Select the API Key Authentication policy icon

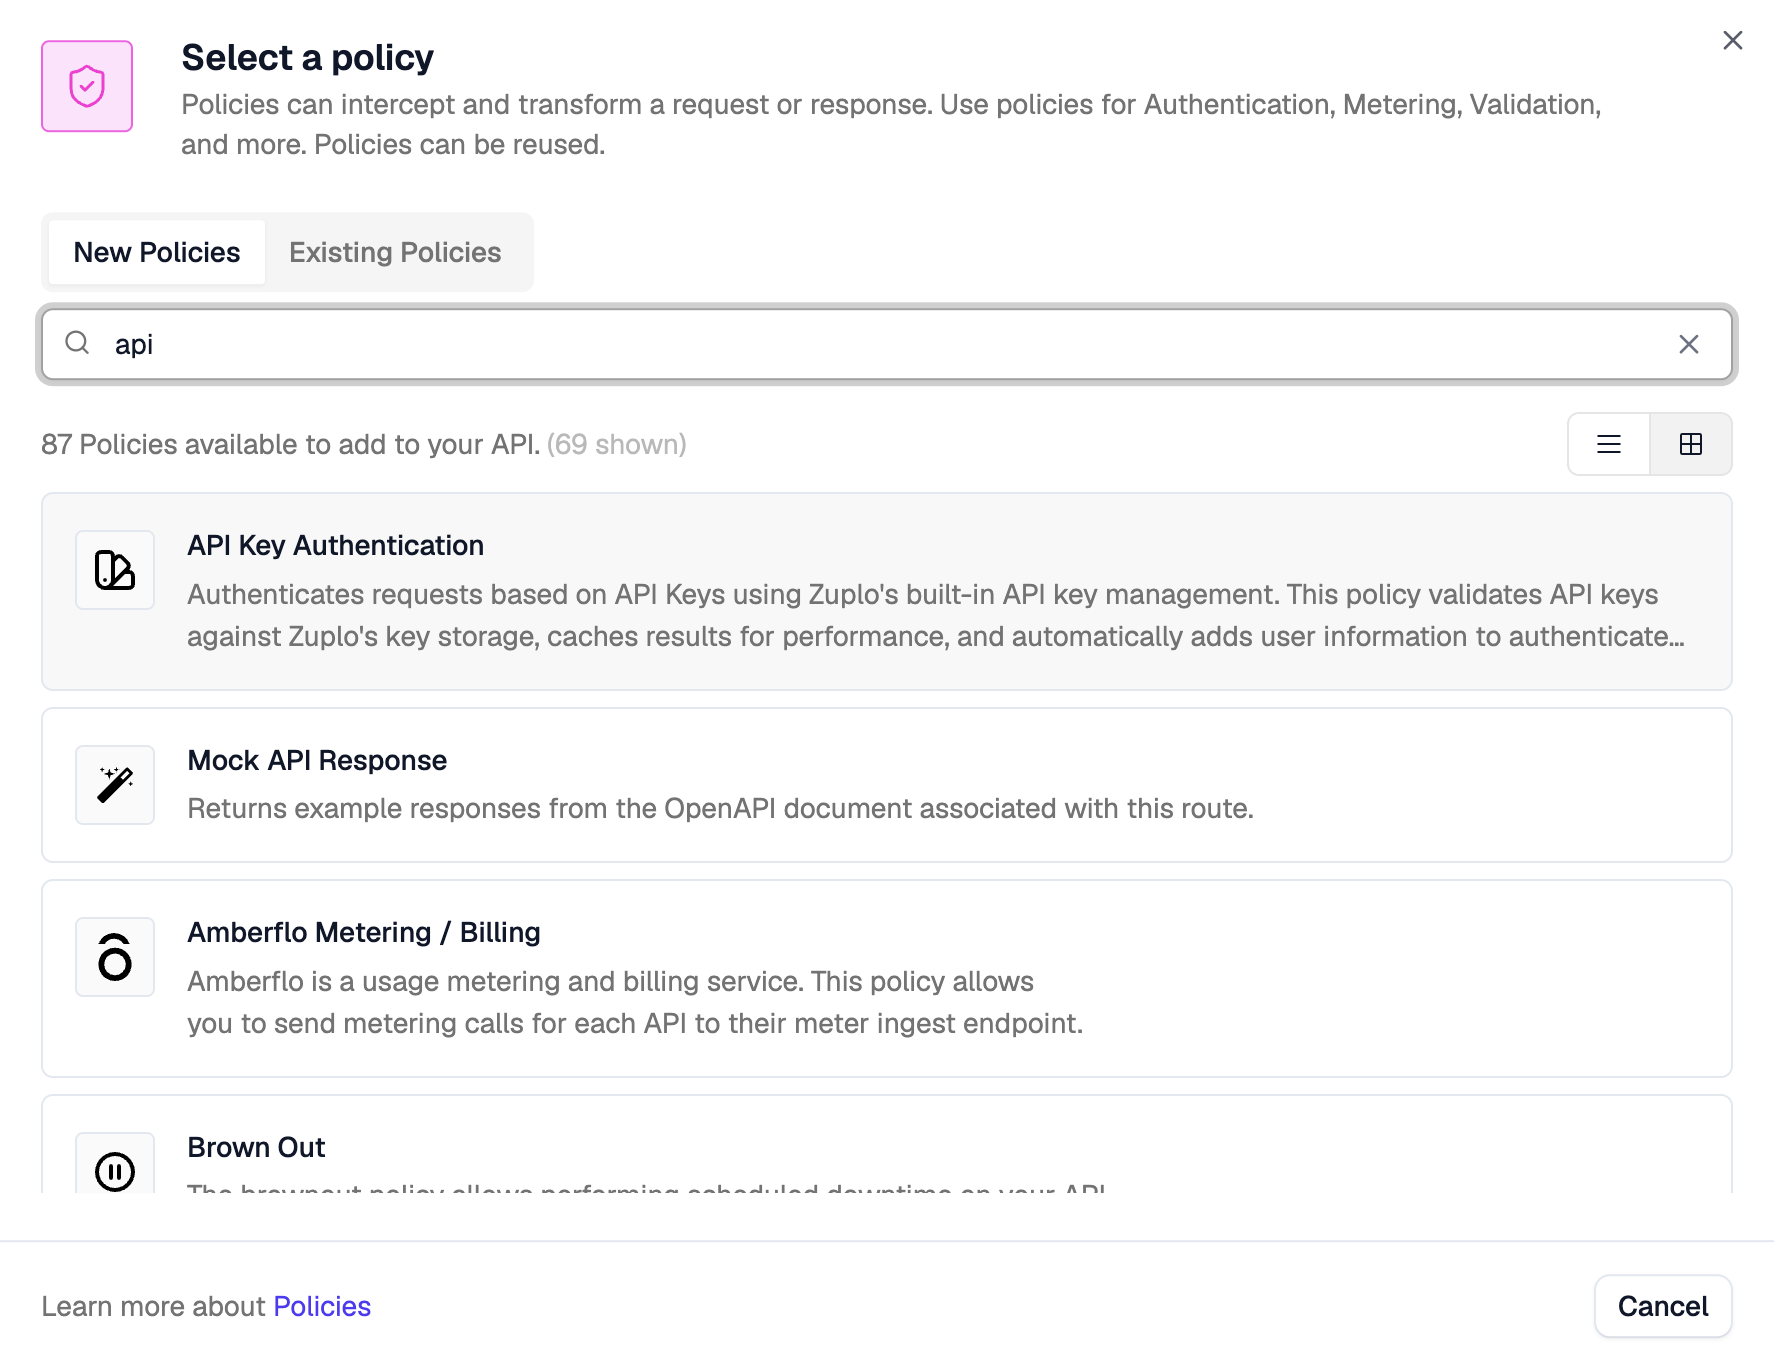pos(114,570)
